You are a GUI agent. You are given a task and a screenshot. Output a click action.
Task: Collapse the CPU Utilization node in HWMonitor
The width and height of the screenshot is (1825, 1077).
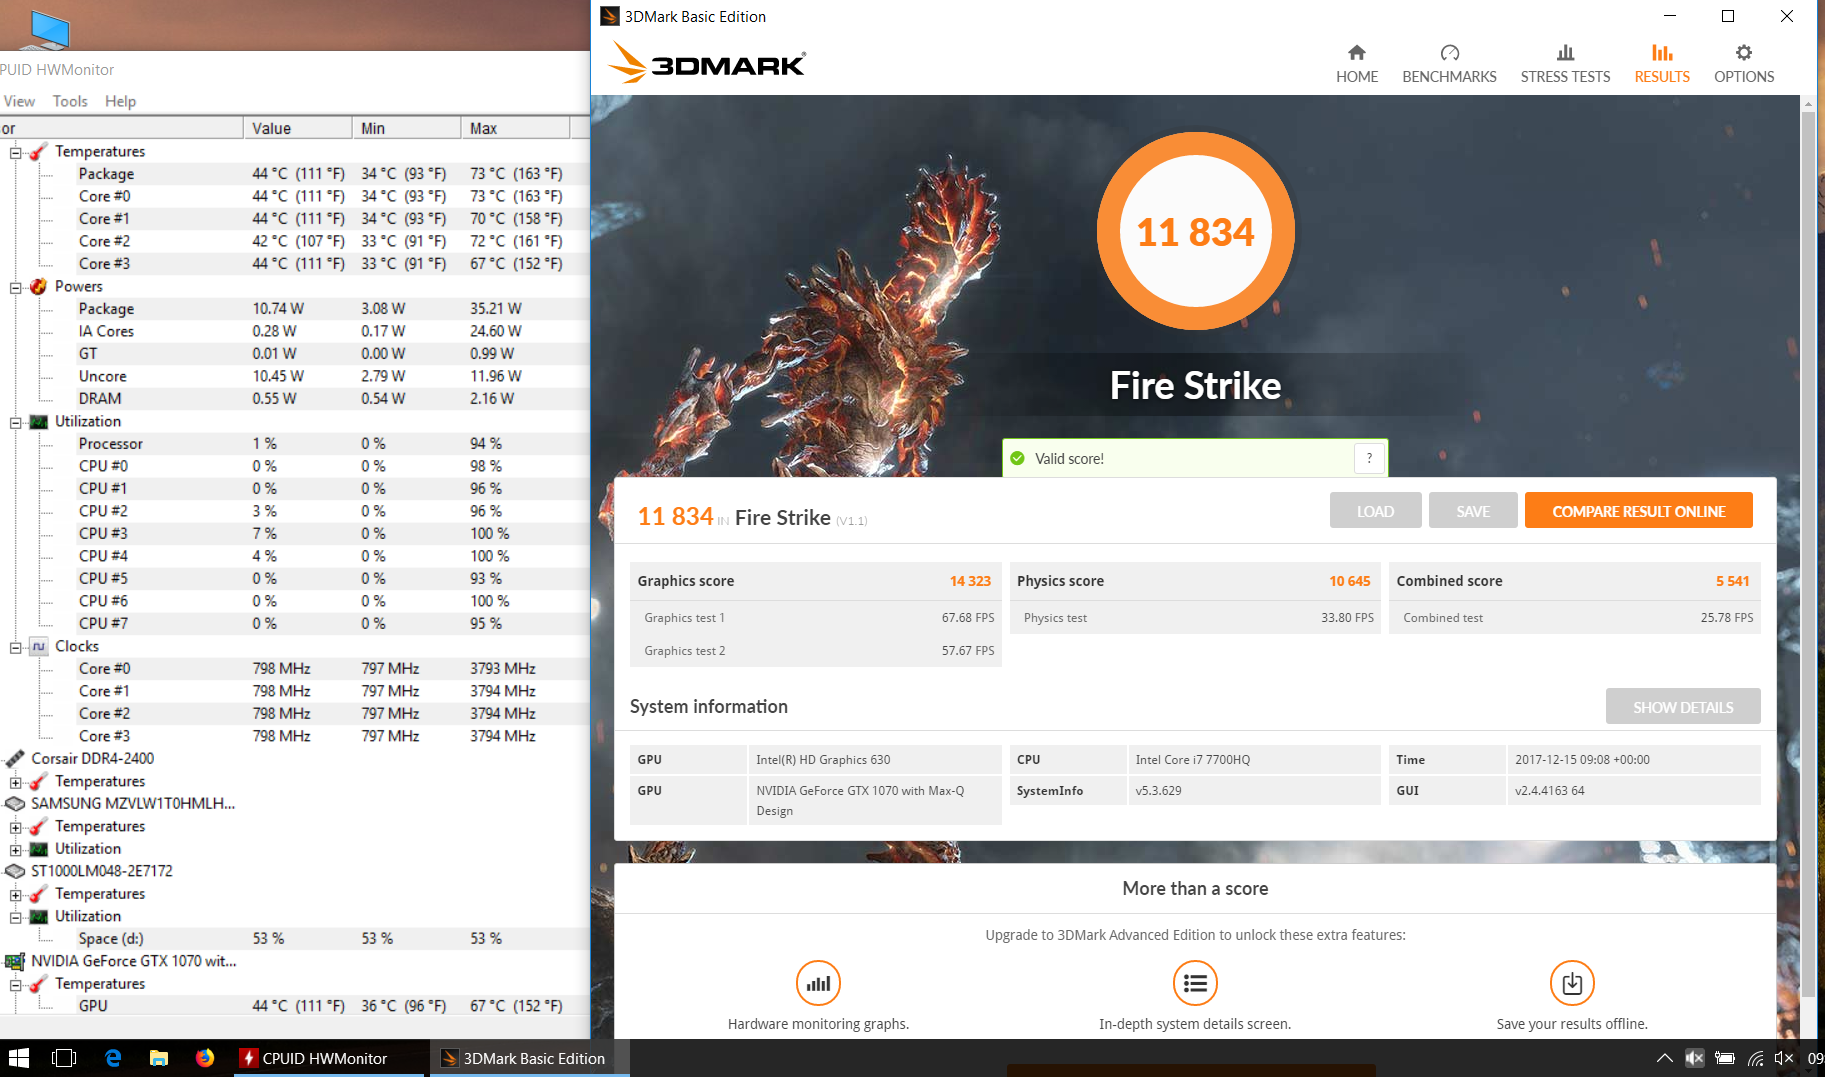coord(16,422)
